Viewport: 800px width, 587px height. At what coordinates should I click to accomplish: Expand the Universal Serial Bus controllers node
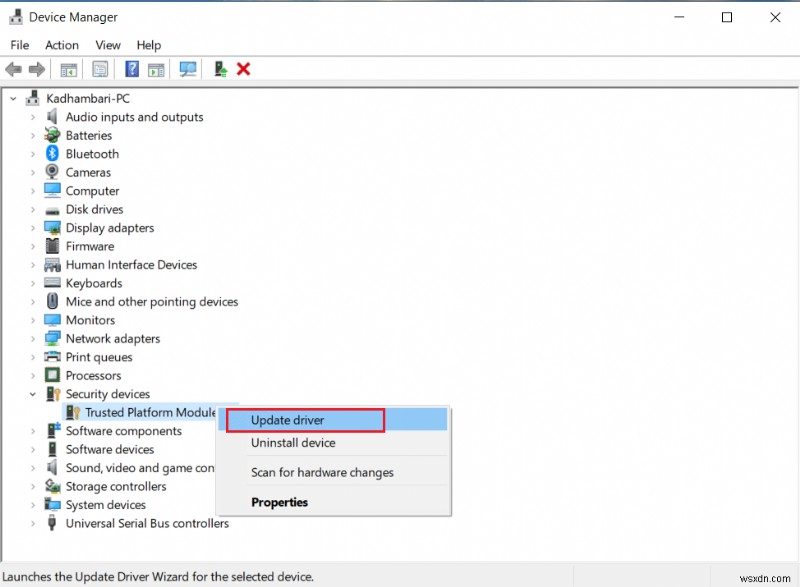tap(31, 523)
